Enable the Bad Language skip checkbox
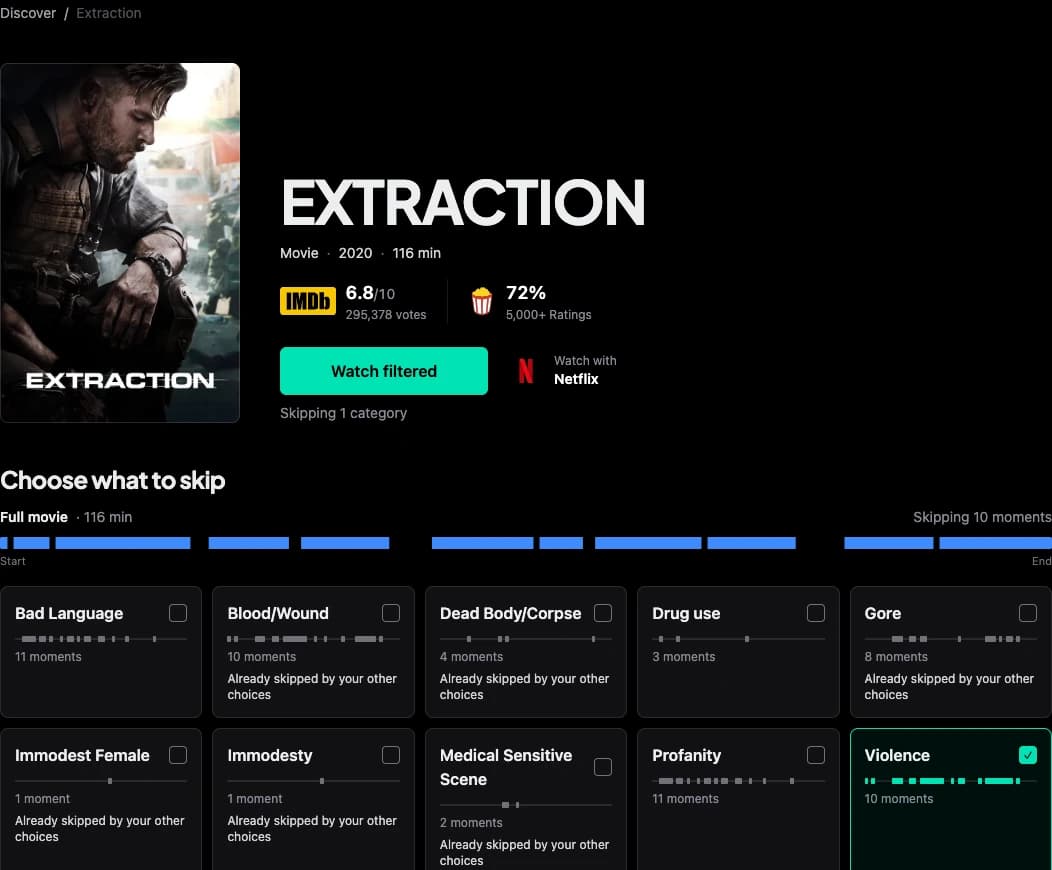This screenshot has width=1052, height=870. (x=178, y=613)
